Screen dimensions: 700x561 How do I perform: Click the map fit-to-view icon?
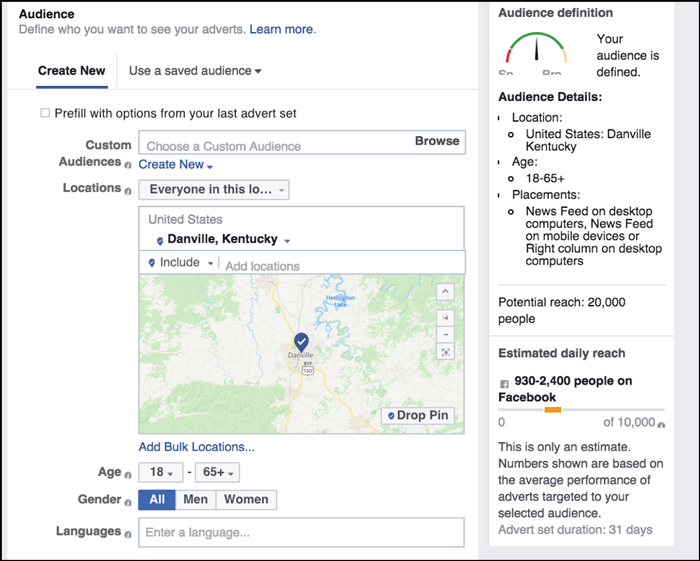tap(445, 352)
